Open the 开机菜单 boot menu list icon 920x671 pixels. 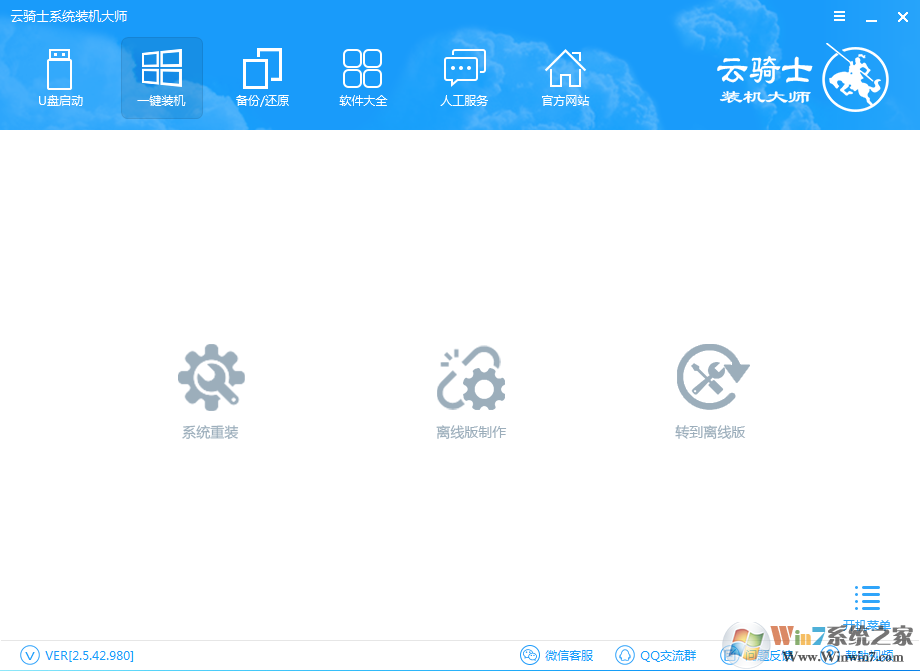(x=867, y=598)
